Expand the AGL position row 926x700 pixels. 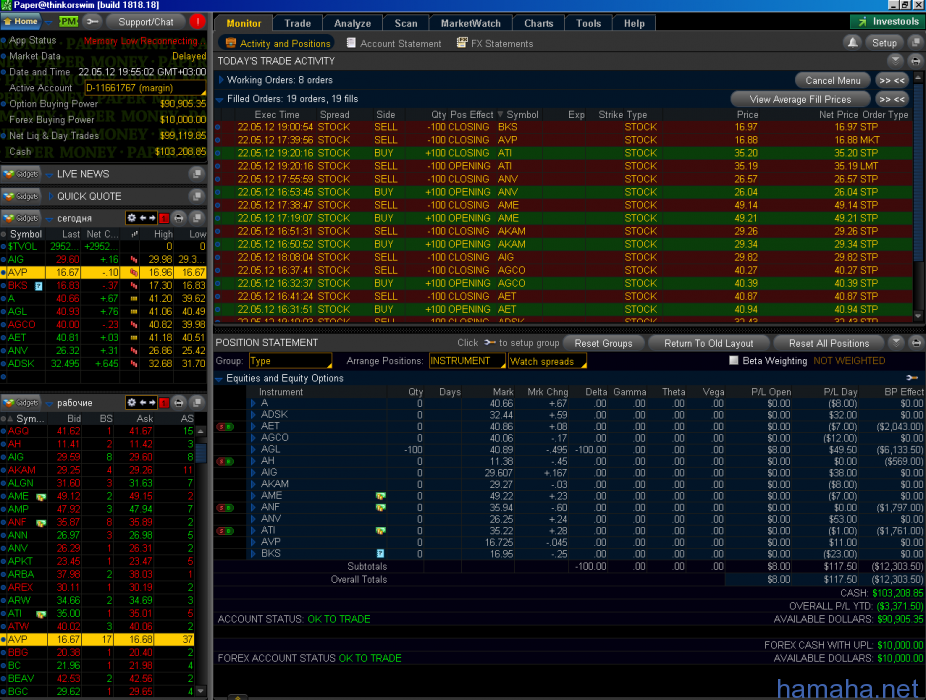[253, 450]
